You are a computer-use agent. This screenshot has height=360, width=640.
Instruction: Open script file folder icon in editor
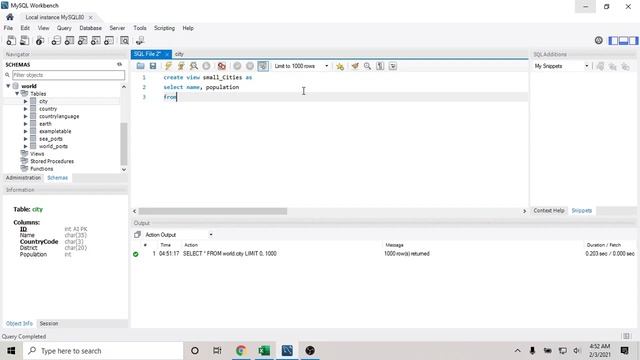coord(140,66)
